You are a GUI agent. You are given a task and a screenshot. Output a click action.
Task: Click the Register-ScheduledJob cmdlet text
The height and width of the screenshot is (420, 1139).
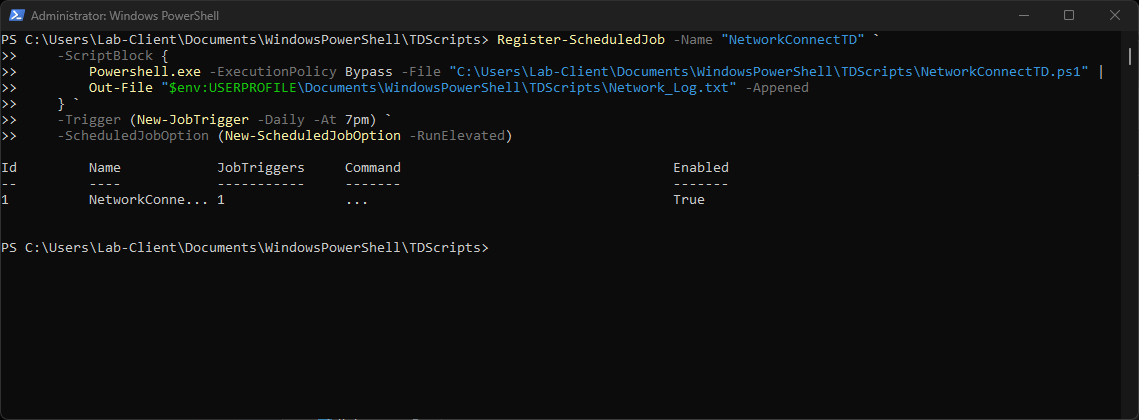coord(580,39)
